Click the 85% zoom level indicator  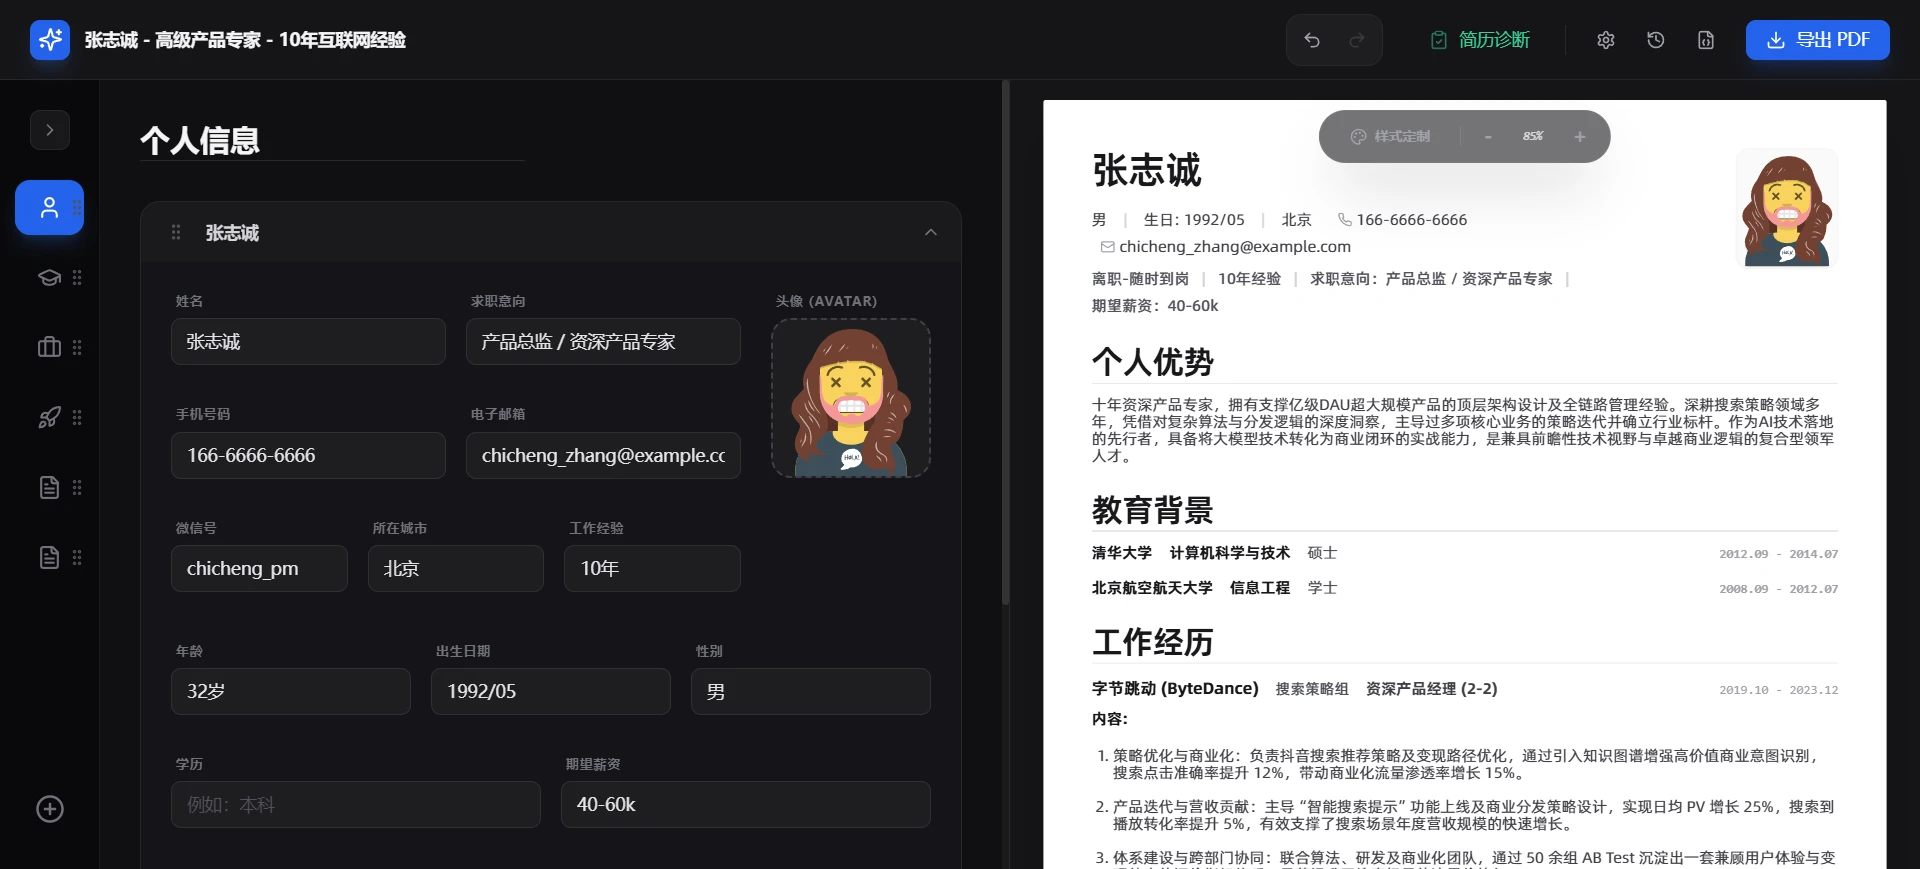1533,137
